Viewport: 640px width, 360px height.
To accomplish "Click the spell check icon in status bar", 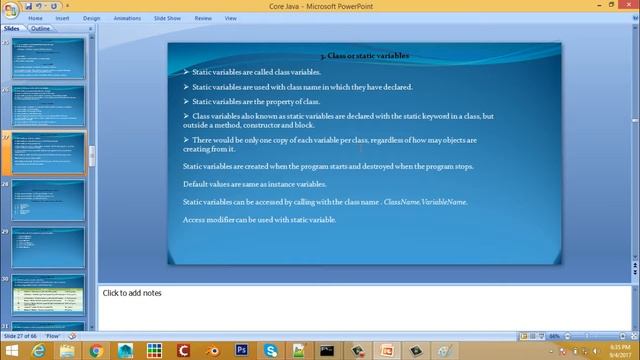I will pos(72,336).
